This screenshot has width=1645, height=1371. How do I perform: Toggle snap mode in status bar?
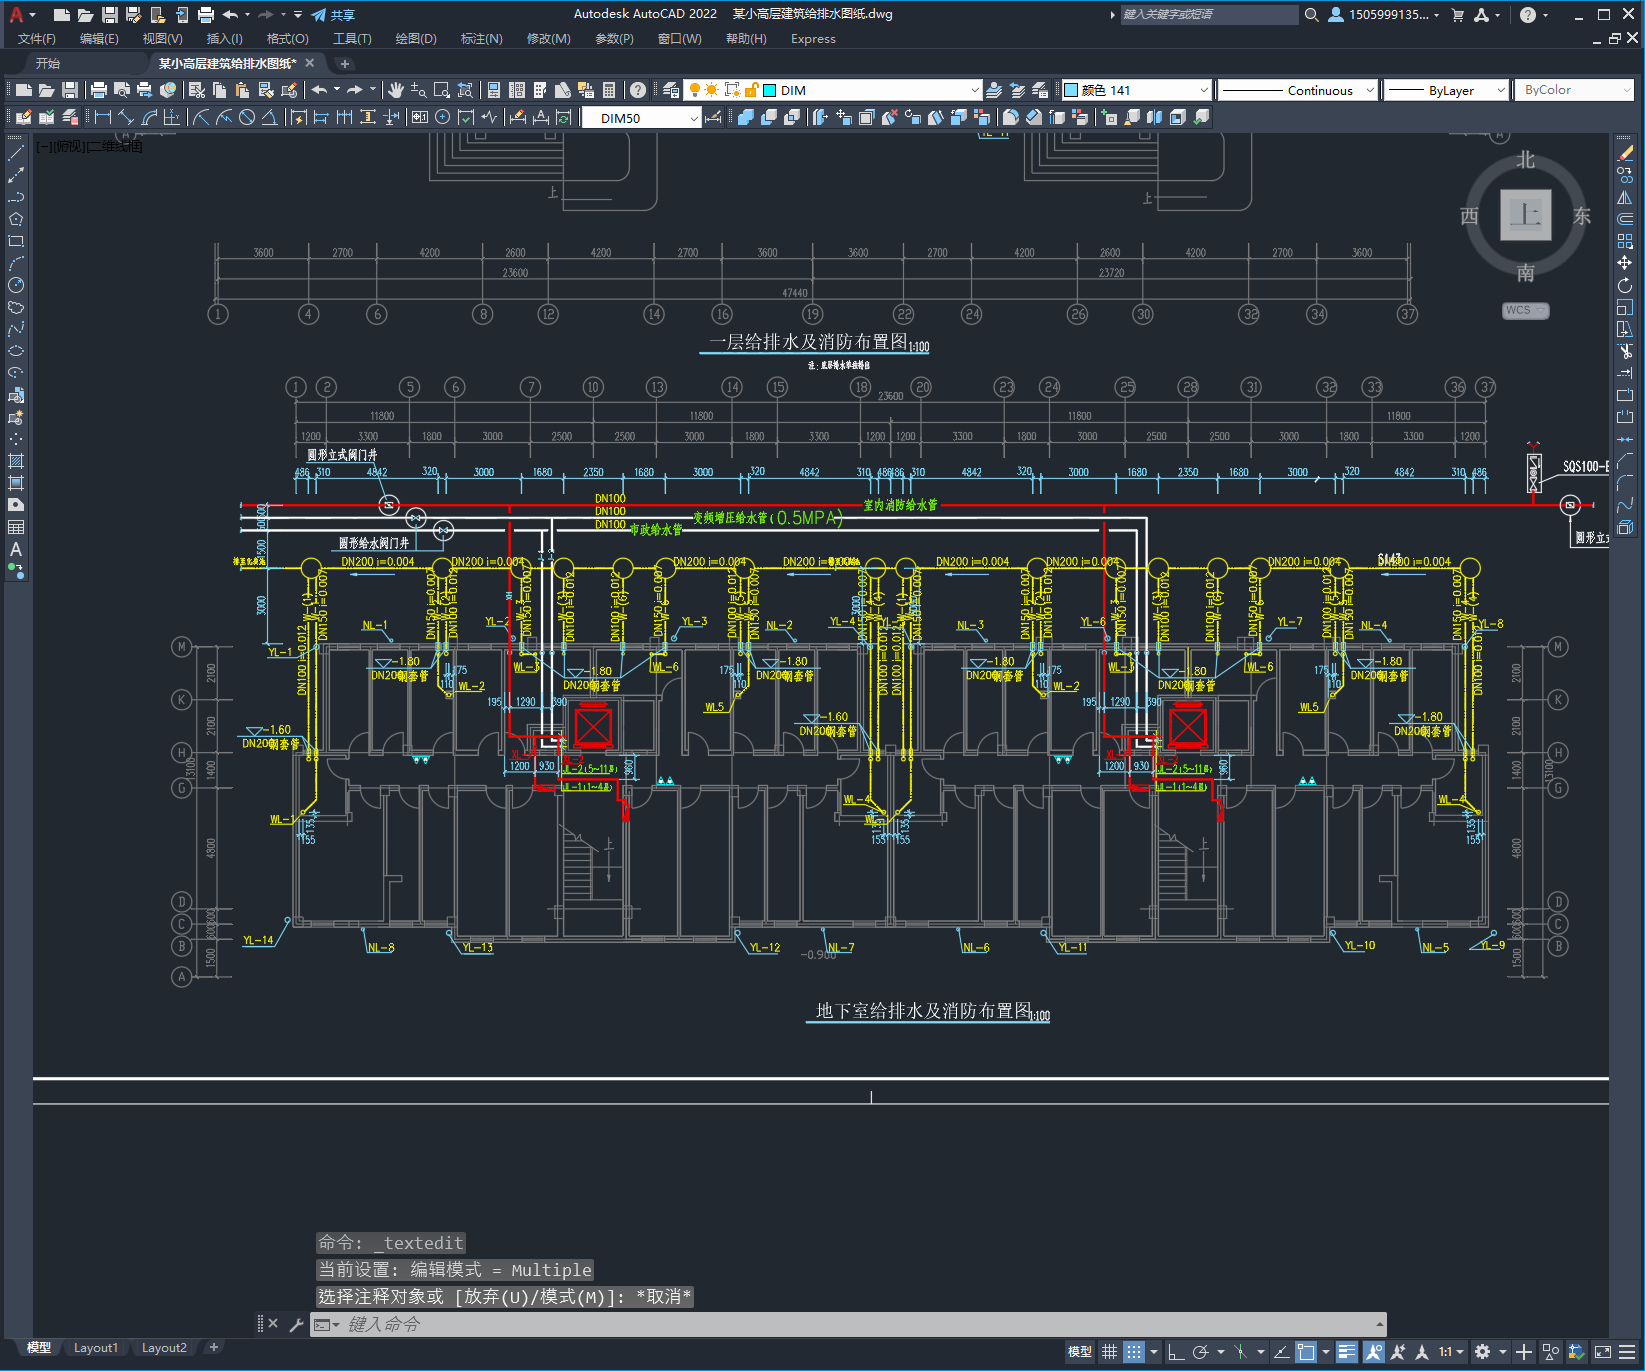point(1133,1352)
